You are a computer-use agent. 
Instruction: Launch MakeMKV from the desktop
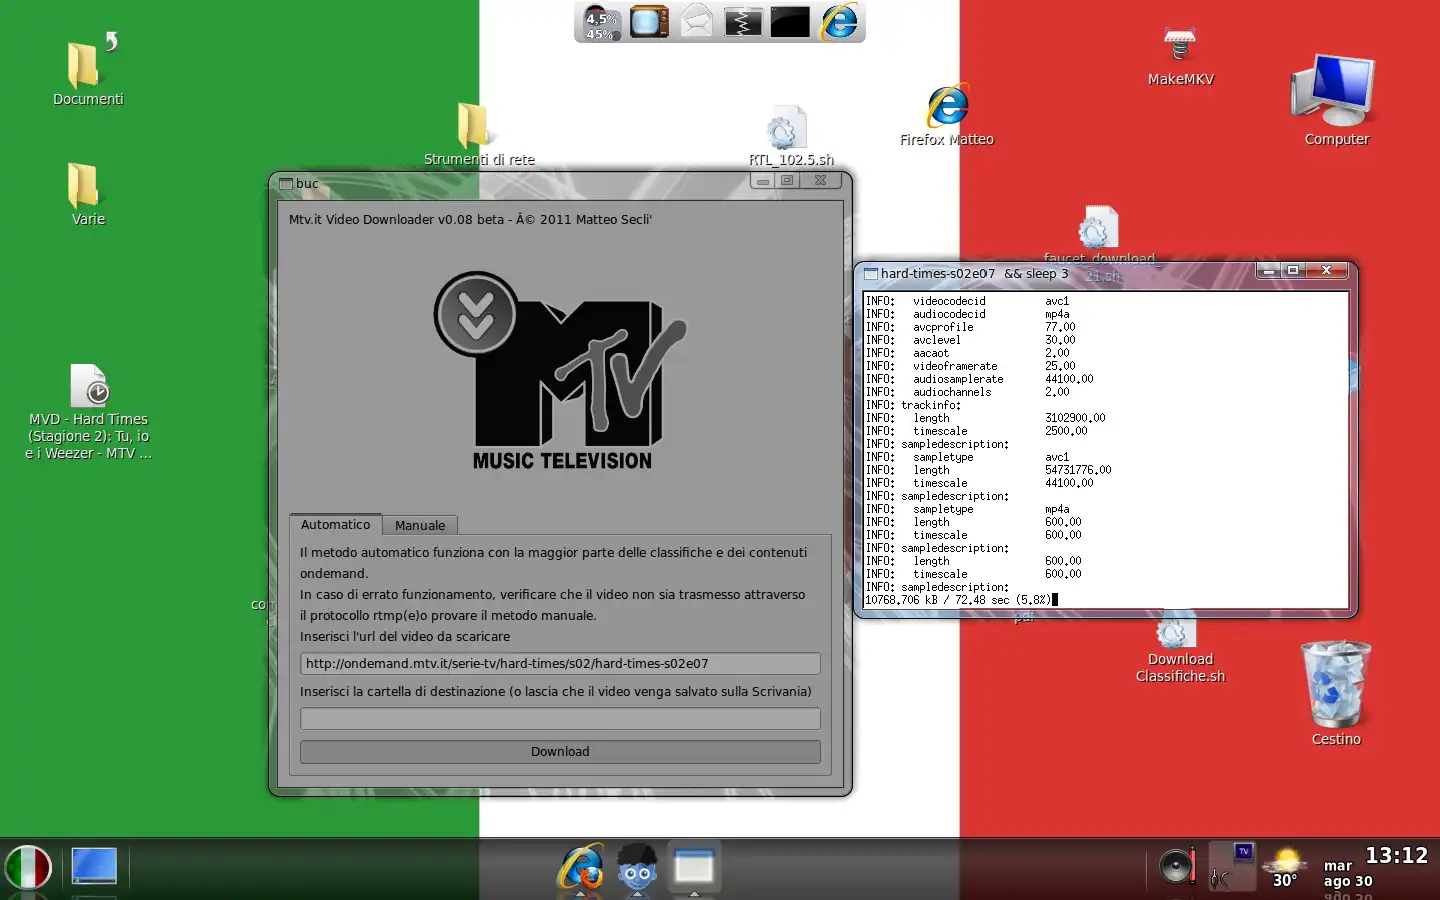click(x=1180, y=57)
